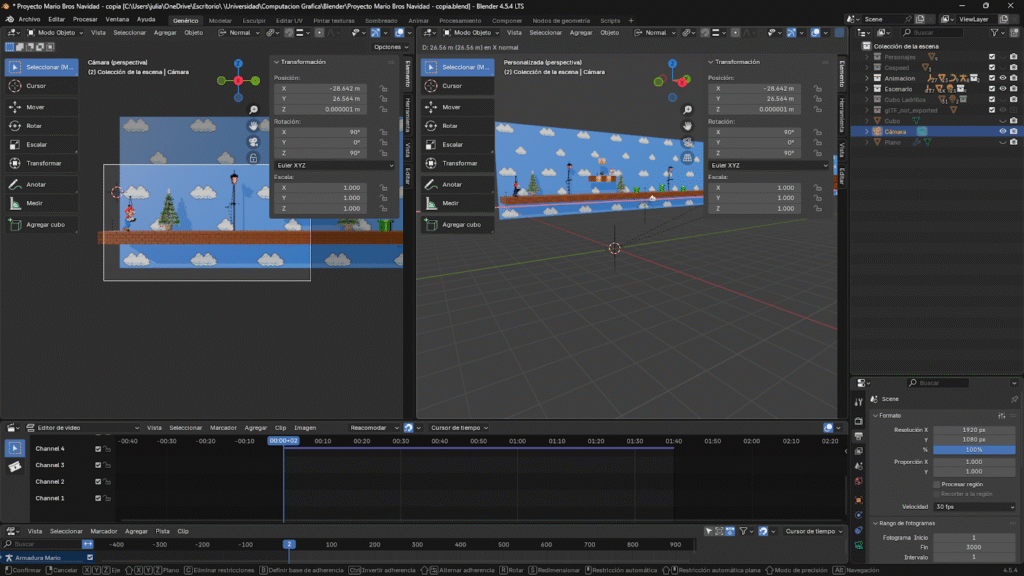The image size is (1024, 576).
Task: Open the Output properties tab icon
Action: click(x=859, y=436)
